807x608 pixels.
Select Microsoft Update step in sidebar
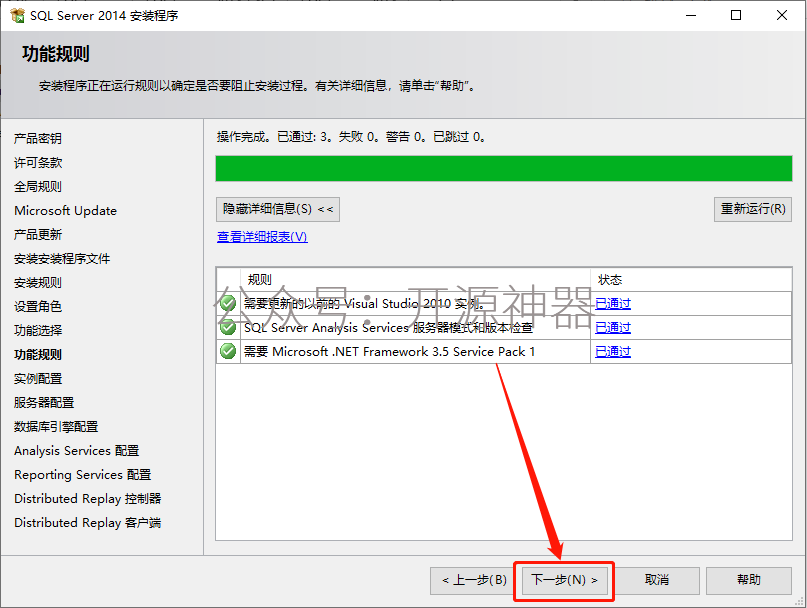tap(65, 211)
